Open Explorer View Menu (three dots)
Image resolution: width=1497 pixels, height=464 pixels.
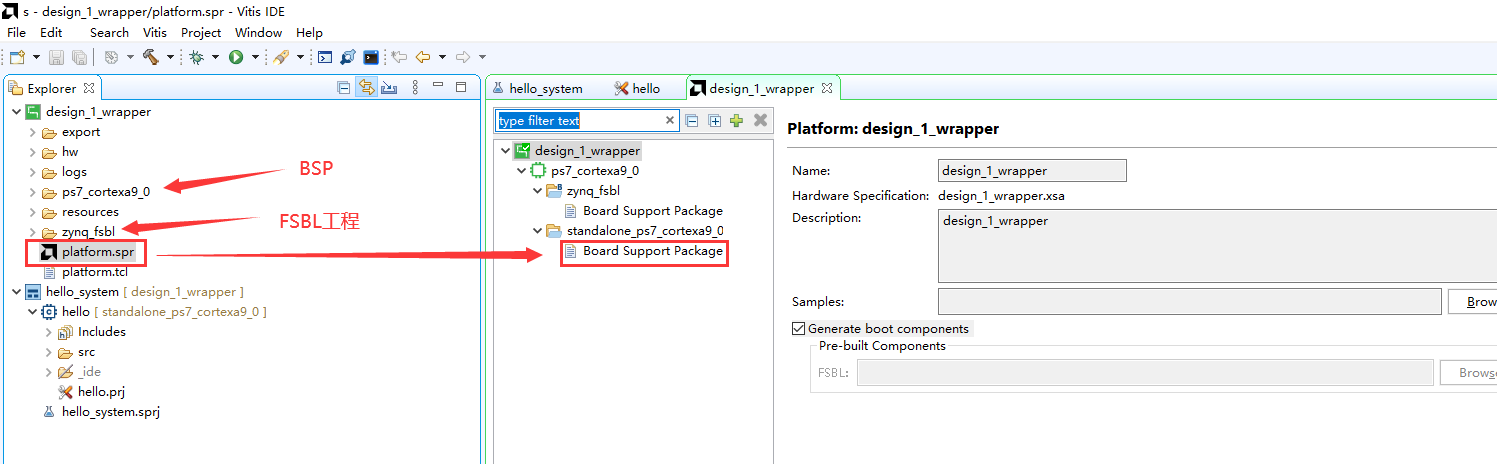[x=416, y=88]
